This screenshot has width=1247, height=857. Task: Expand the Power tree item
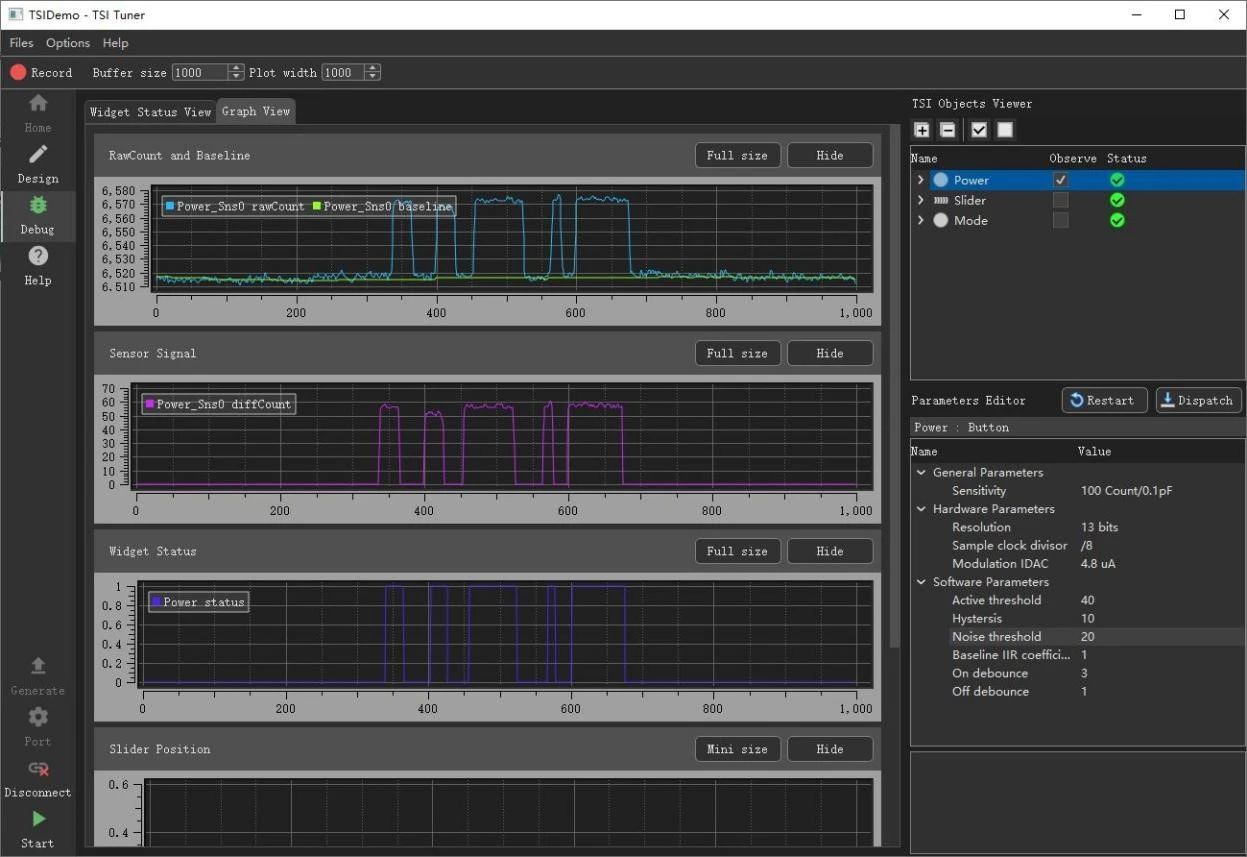920,180
